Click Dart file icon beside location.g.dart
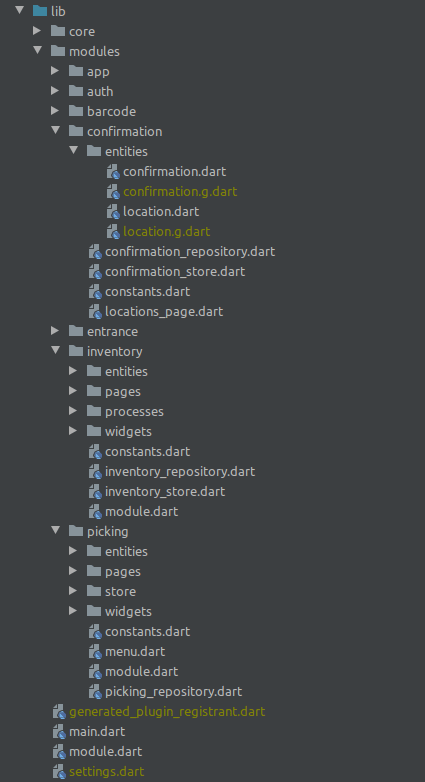 click(x=113, y=231)
